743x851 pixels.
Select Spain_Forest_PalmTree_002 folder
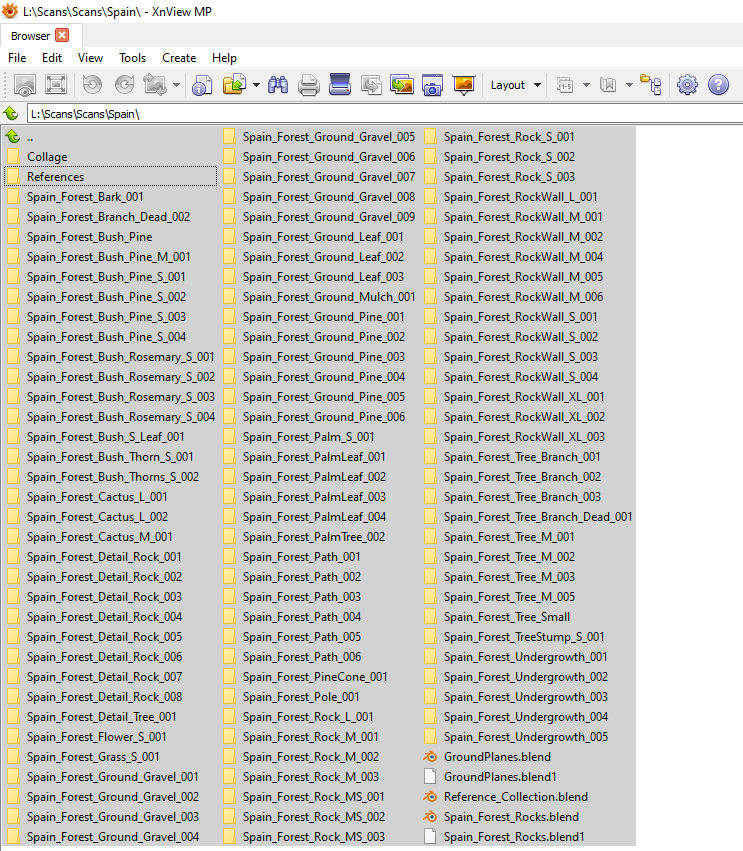319,537
